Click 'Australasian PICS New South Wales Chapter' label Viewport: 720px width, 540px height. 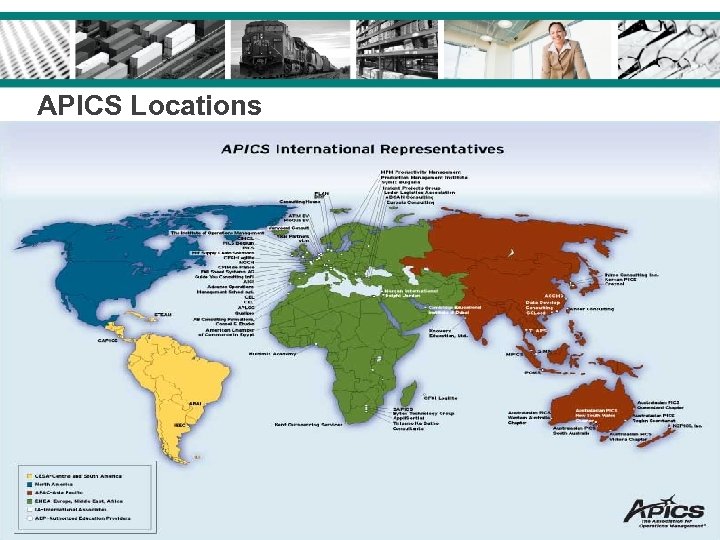(596, 415)
